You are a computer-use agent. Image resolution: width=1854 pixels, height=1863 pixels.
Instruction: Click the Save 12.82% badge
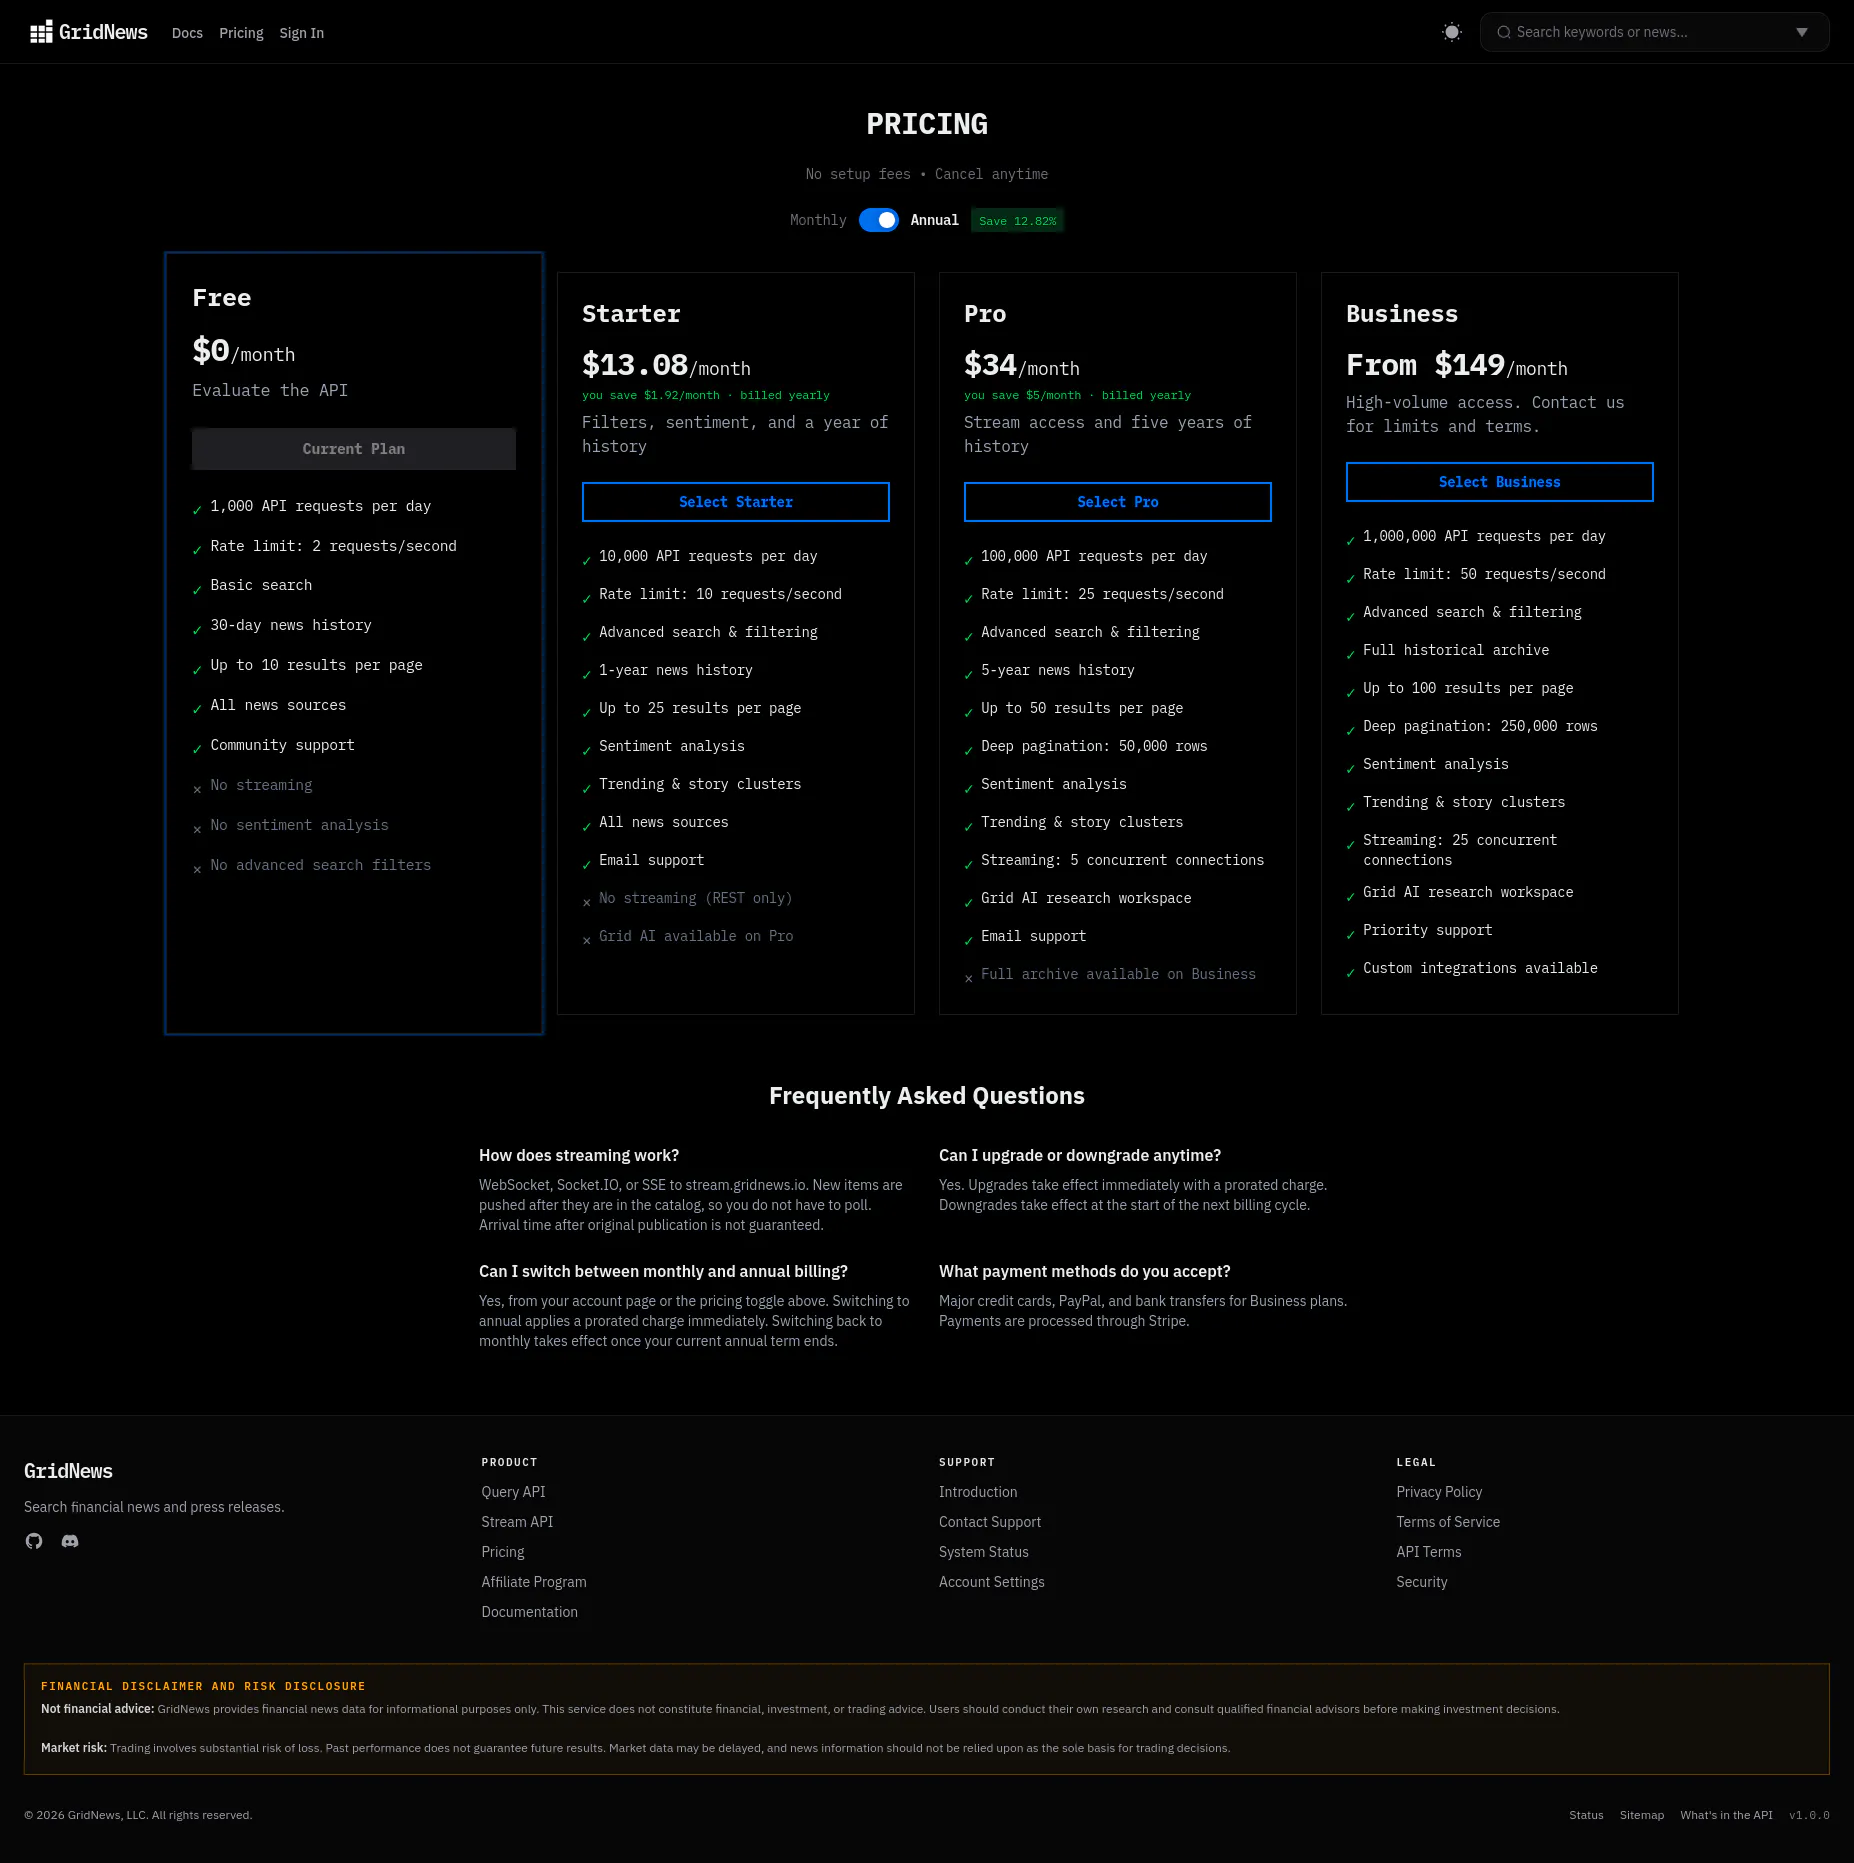click(x=1017, y=221)
